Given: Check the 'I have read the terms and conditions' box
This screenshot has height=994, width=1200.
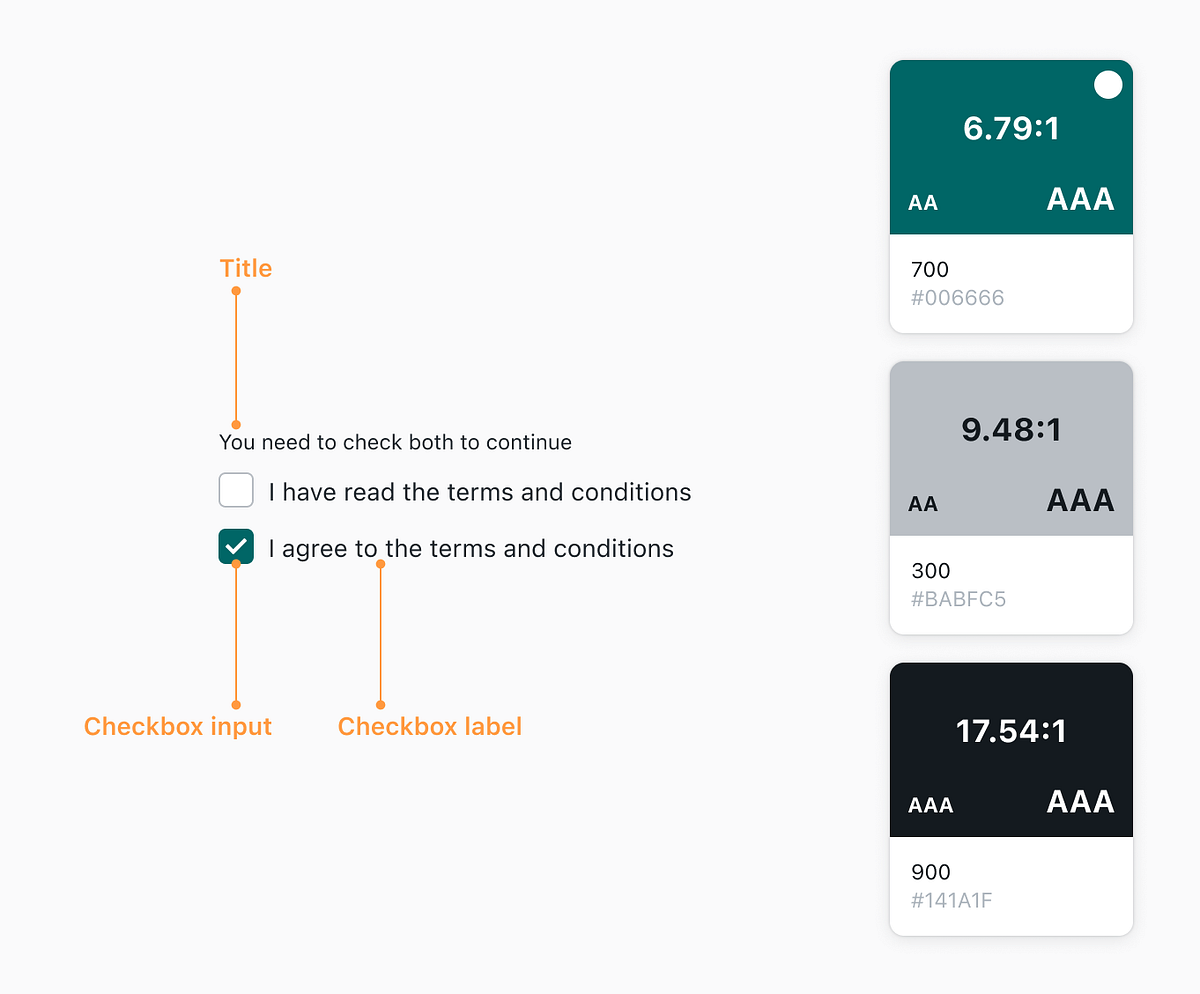Looking at the screenshot, I should tap(236, 490).
